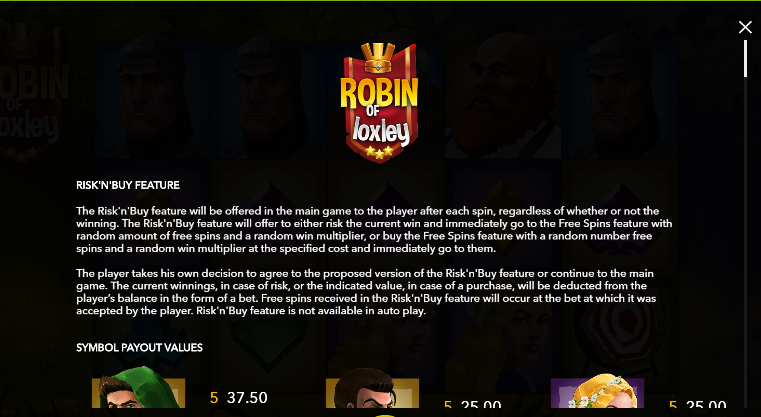Select the blonde maiden symbol with flowers

coord(597,391)
